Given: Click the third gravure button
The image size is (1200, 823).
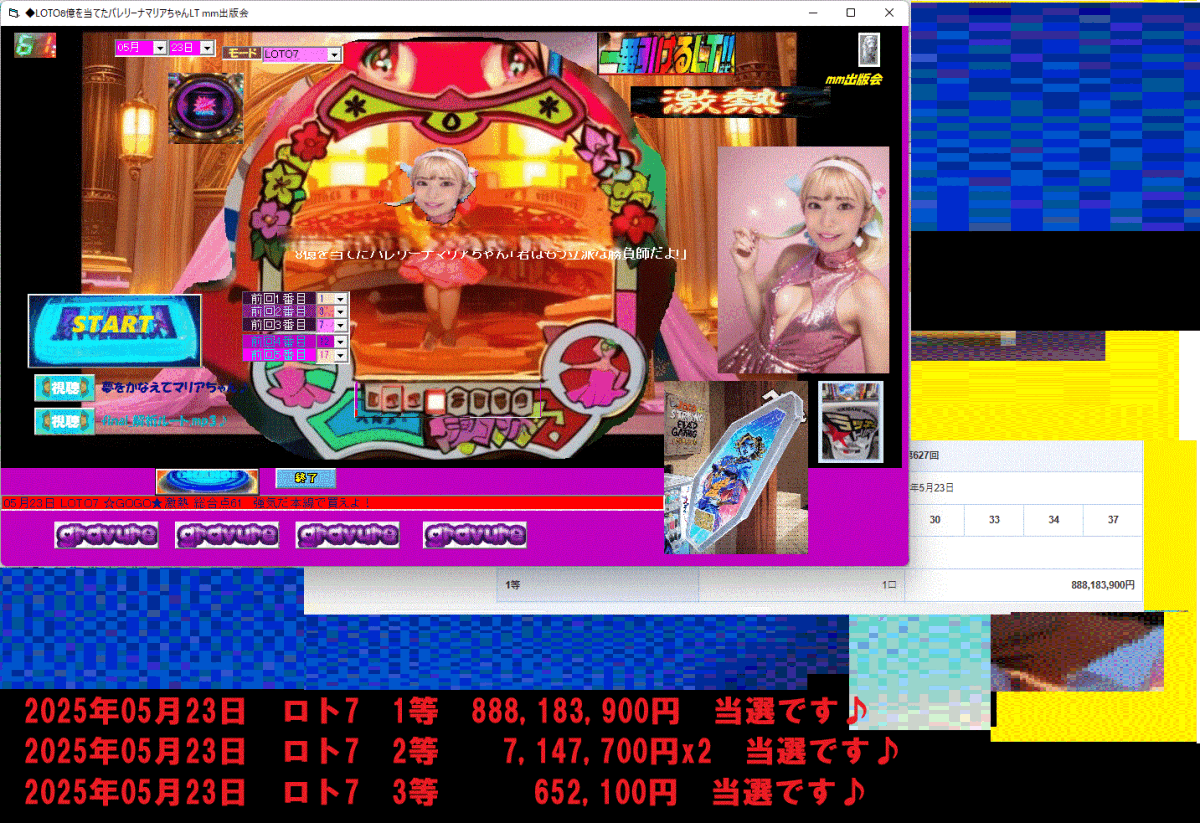Looking at the screenshot, I should (347, 535).
